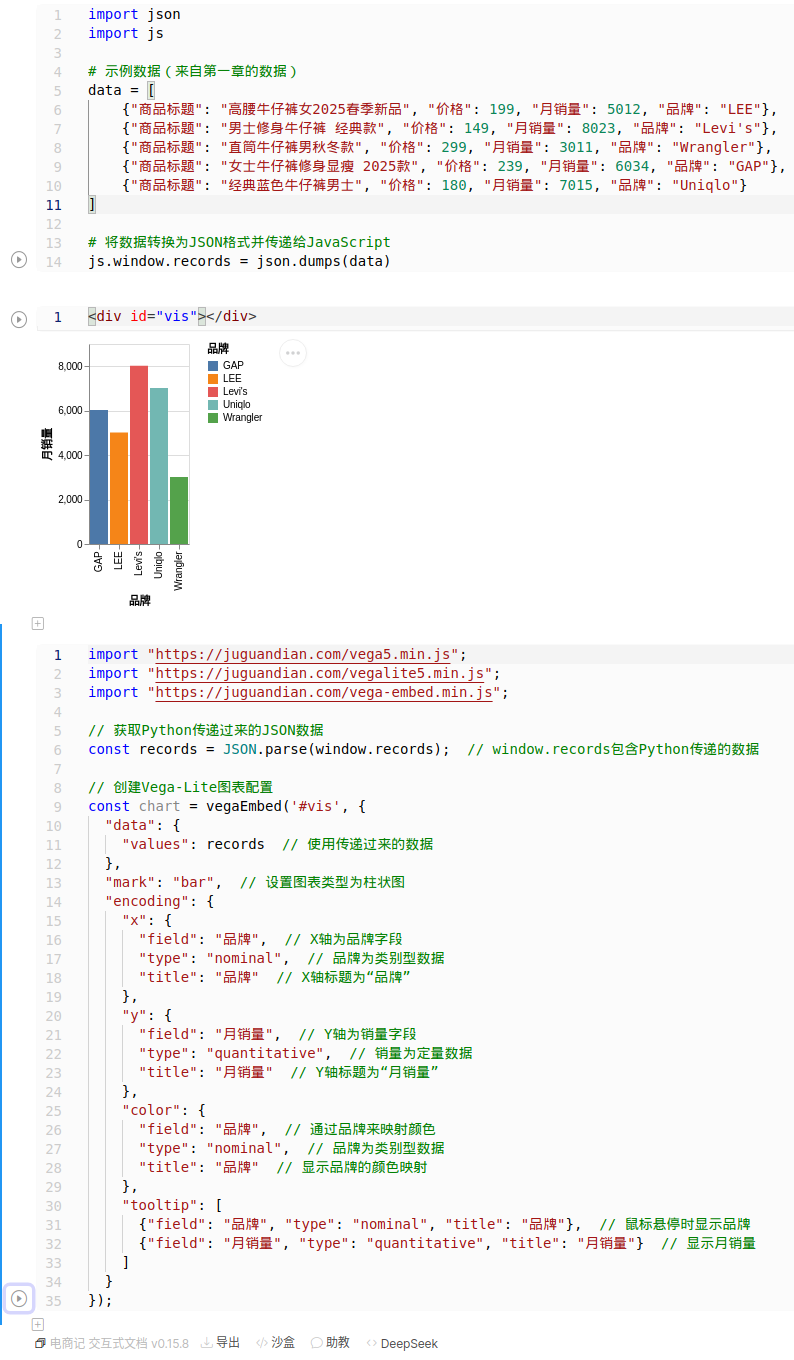The width and height of the screenshot is (794, 1360).
Task: Click the 月销量 y-axis title
Action: [47, 444]
